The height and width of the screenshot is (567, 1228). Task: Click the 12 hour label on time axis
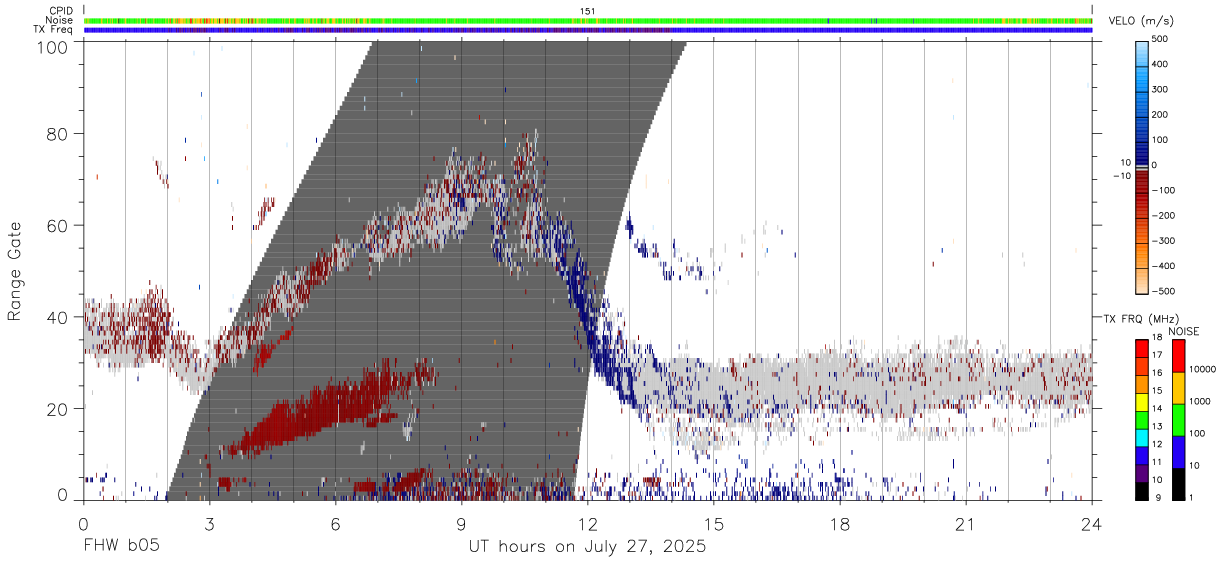(x=588, y=523)
